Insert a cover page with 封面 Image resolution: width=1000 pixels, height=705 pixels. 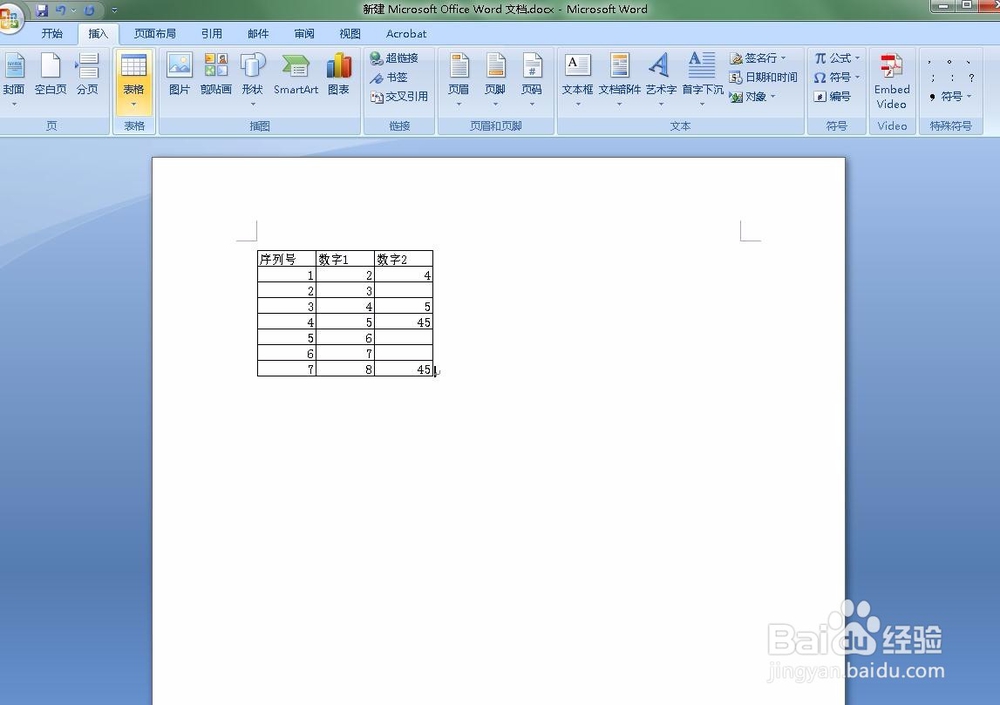tap(15, 75)
